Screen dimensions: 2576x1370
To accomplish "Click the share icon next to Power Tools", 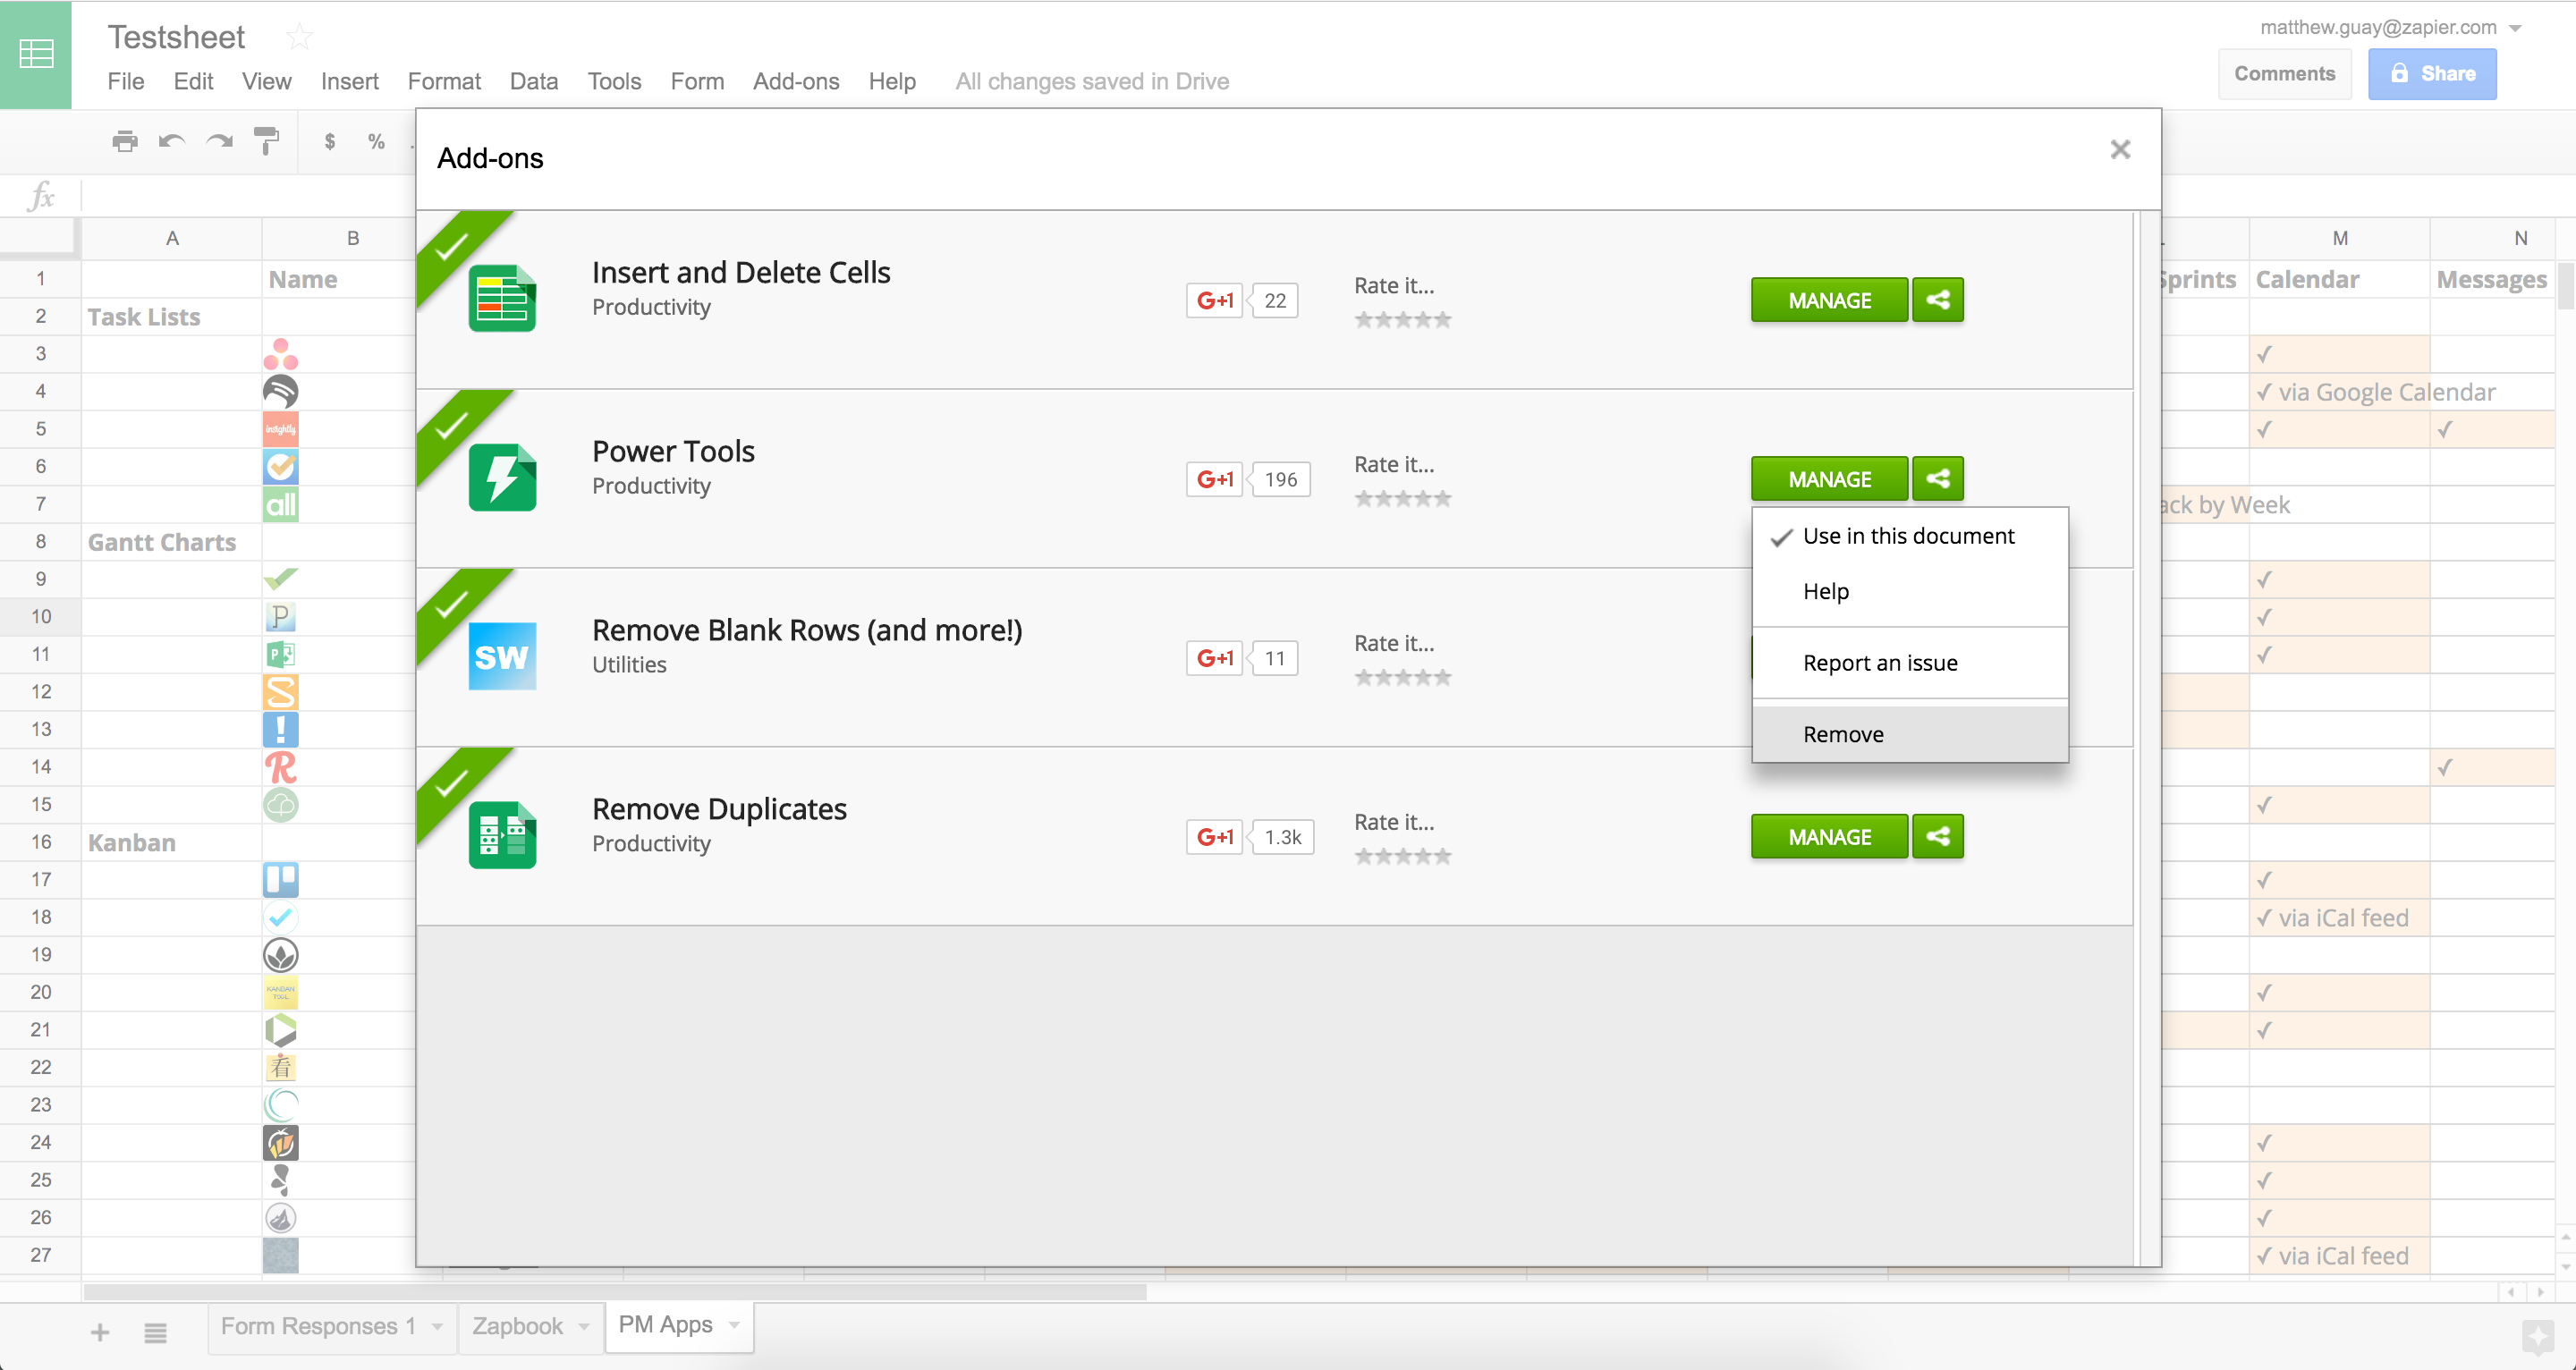I will click(1939, 478).
